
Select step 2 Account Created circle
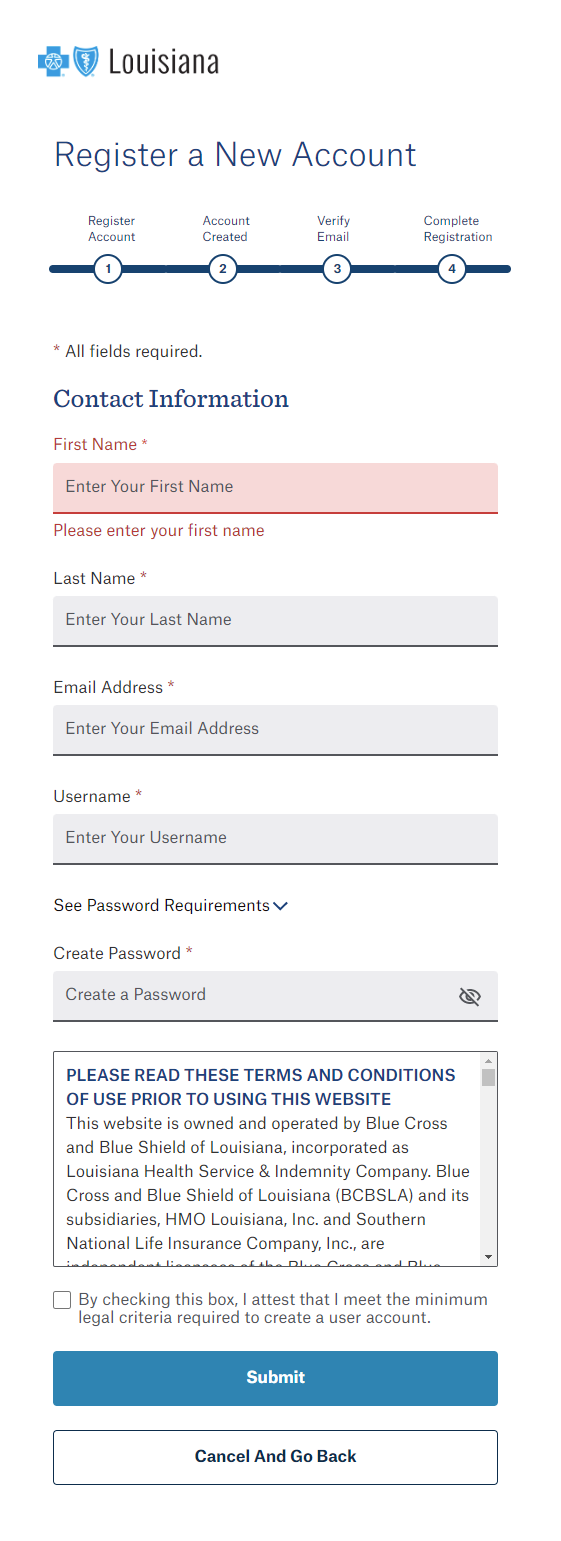point(223,269)
